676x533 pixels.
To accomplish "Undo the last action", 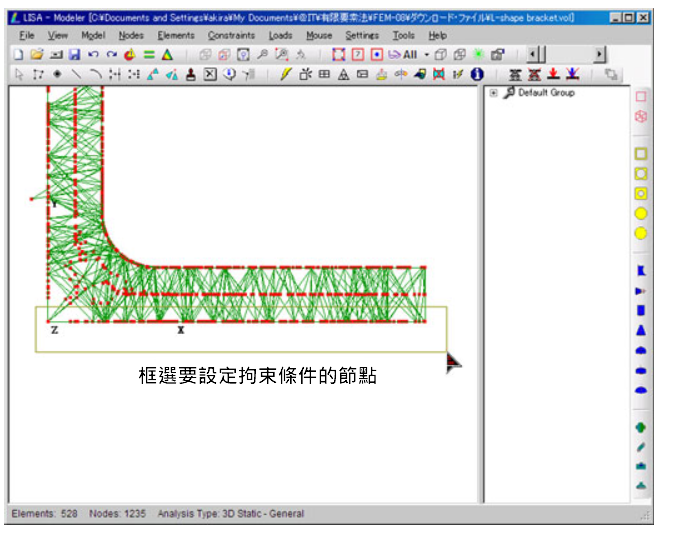I will pos(93,55).
